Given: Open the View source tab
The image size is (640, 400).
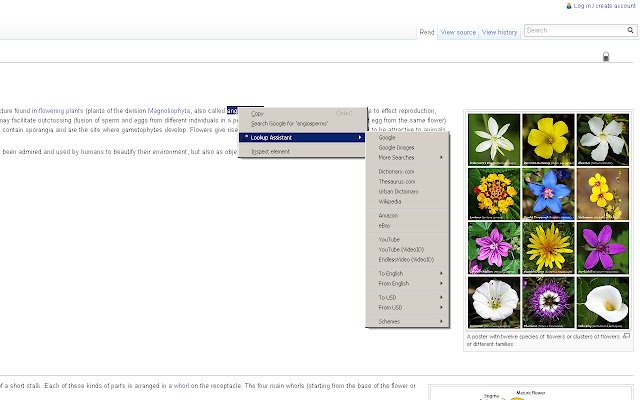Looking at the screenshot, I should [x=458, y=32].
